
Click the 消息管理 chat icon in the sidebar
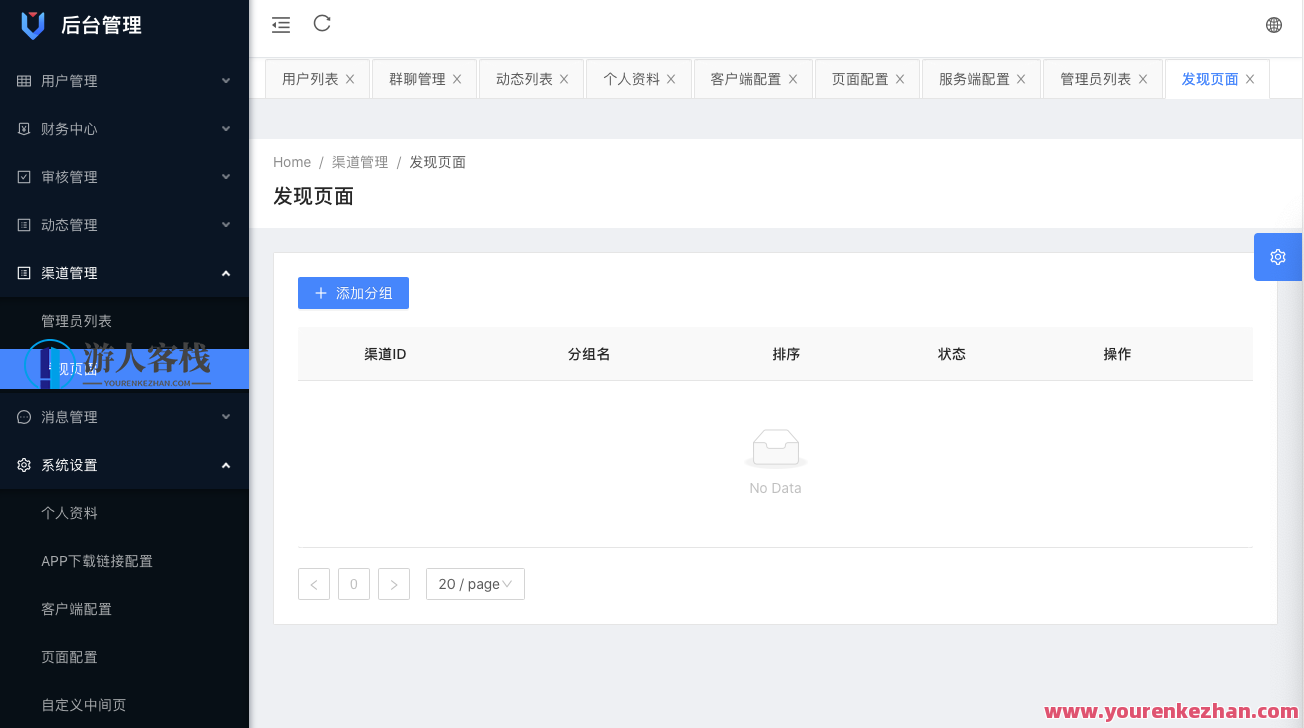pos(22,416)
